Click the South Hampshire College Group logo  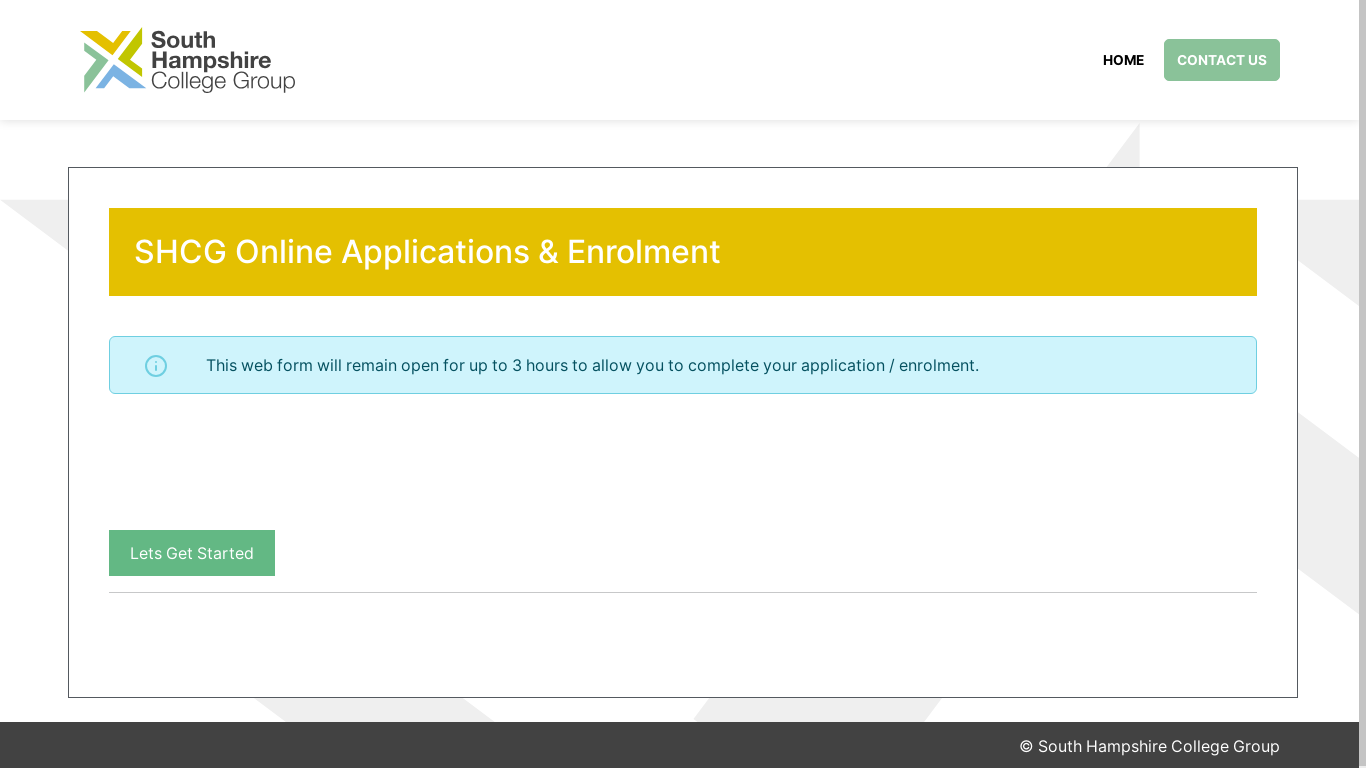[x=188, y=60]
